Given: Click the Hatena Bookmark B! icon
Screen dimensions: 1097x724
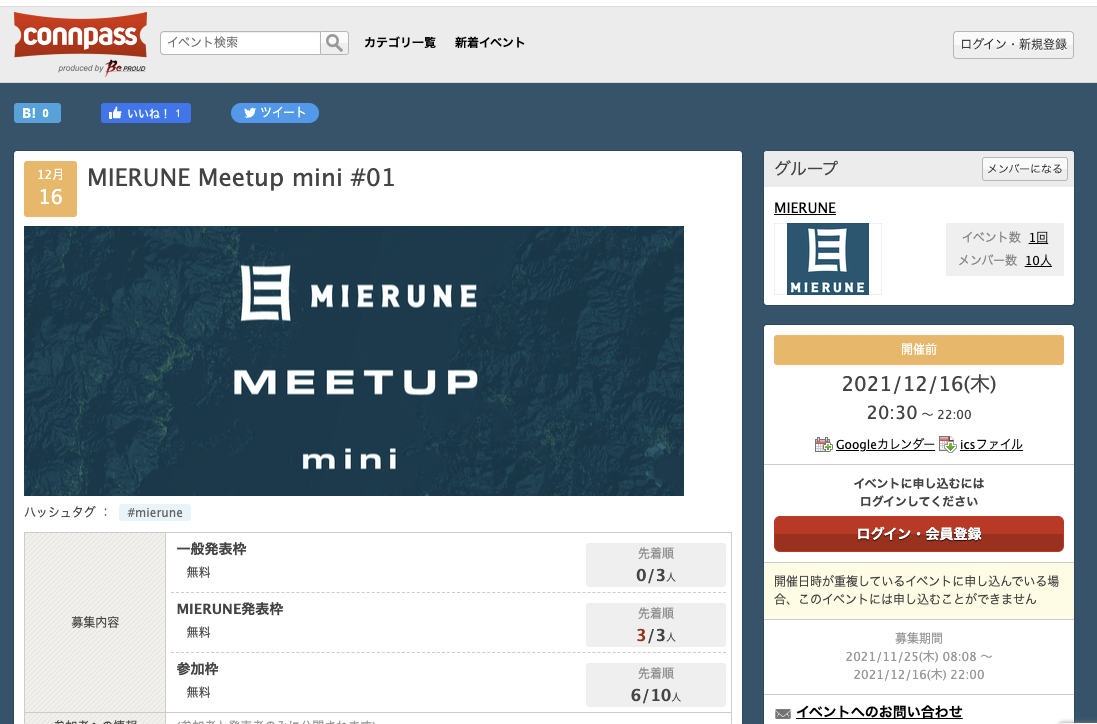Looking at the screenshot, I should [25, 112].
